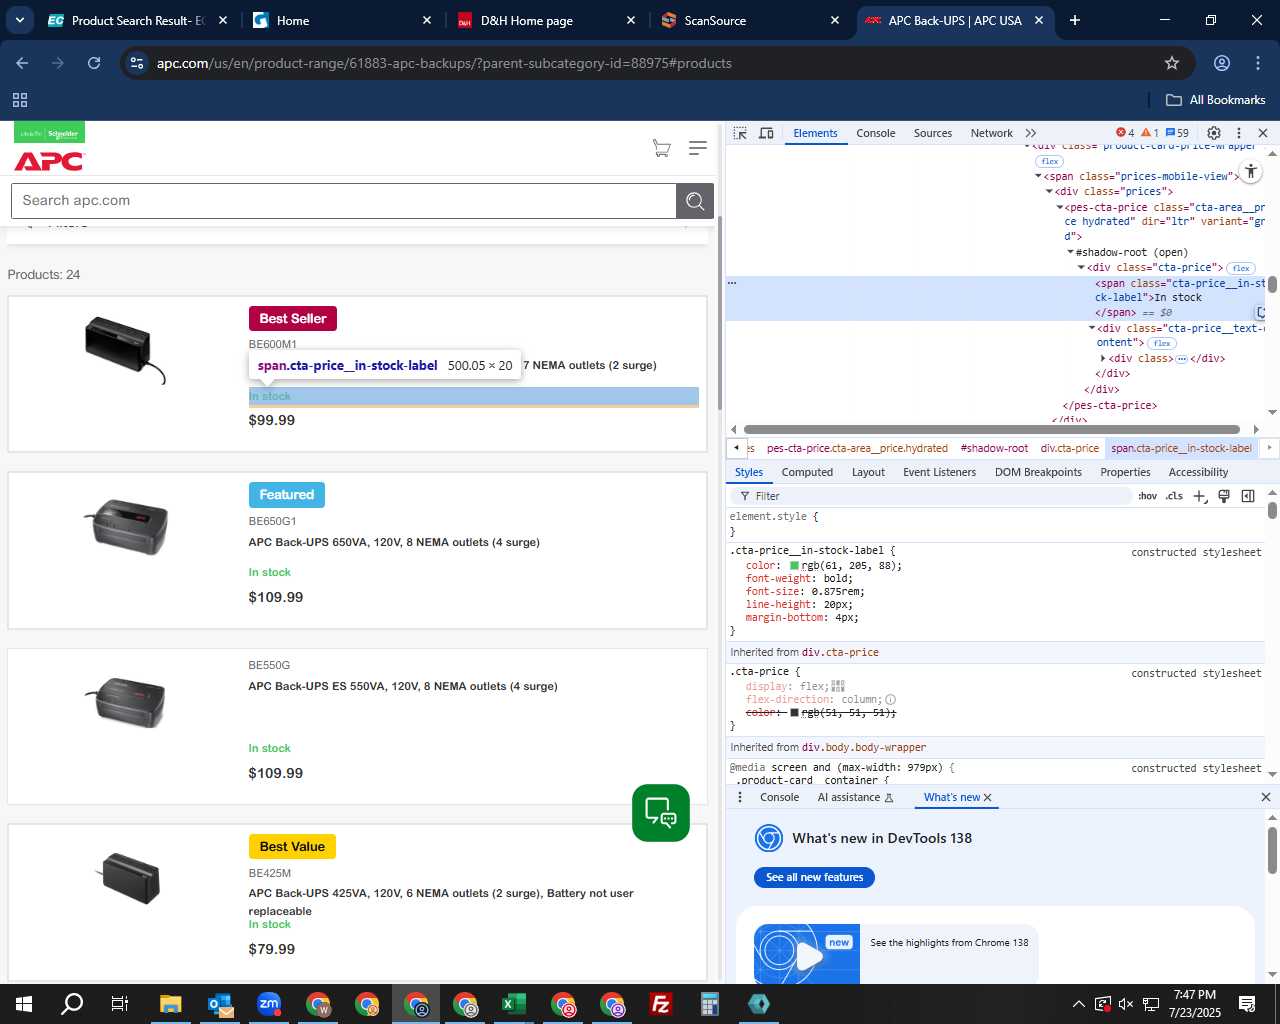Play the Chrome 138 highlights video thumbnail

[x=807, y=954]
